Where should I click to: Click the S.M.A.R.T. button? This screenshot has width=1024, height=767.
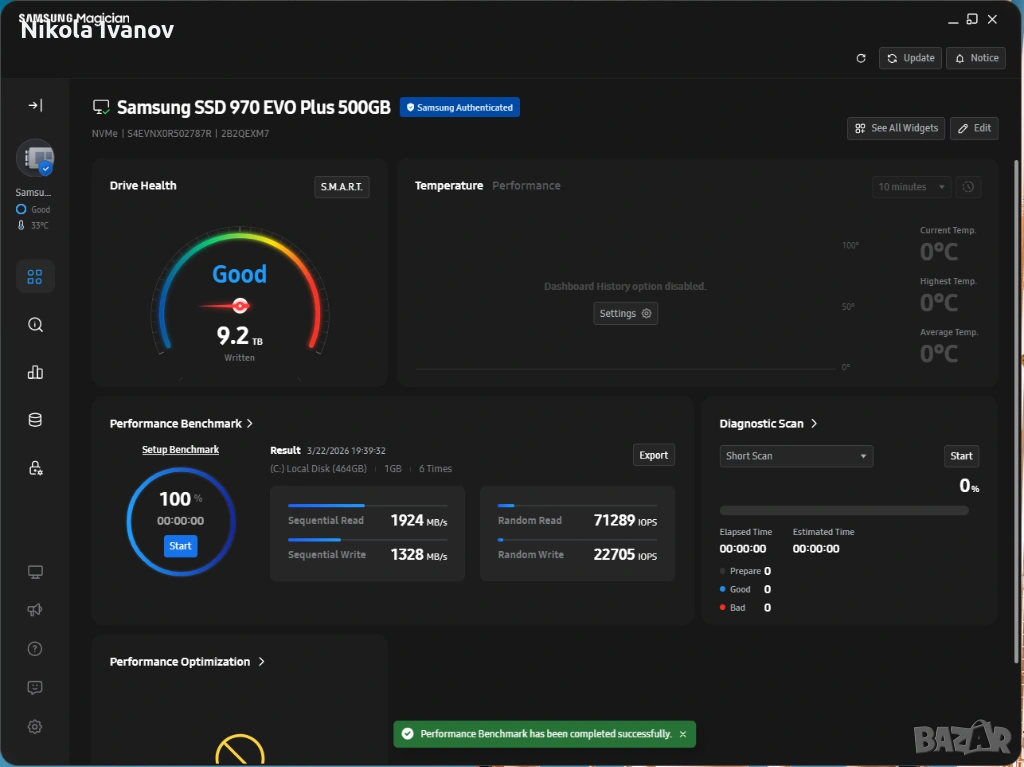[341, 187]
